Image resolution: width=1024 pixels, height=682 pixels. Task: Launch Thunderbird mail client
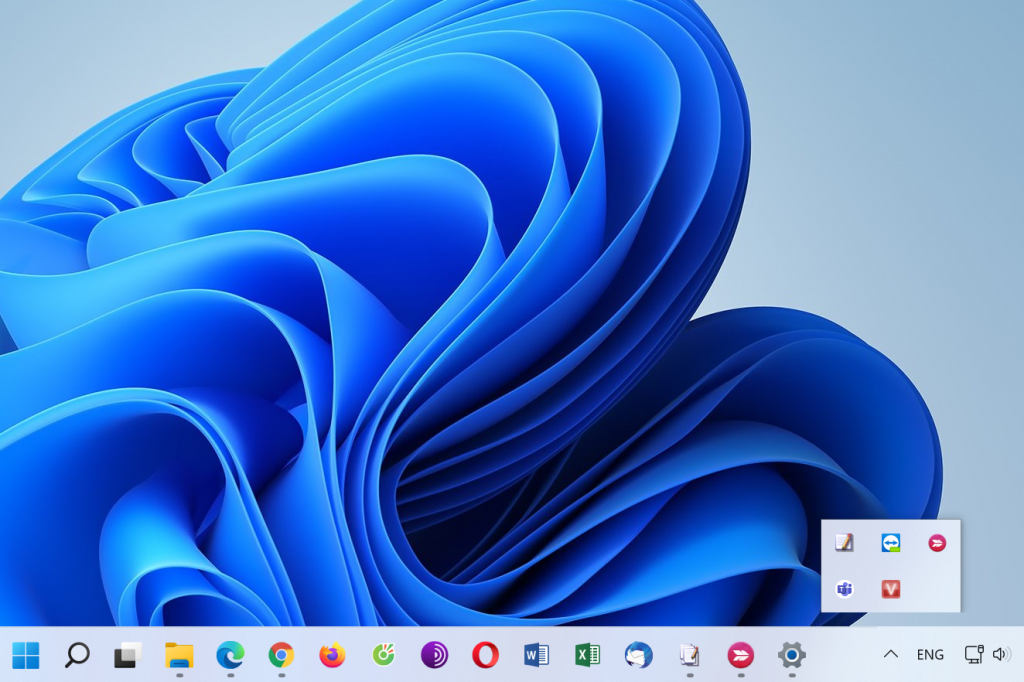click(x=638, y=655)
